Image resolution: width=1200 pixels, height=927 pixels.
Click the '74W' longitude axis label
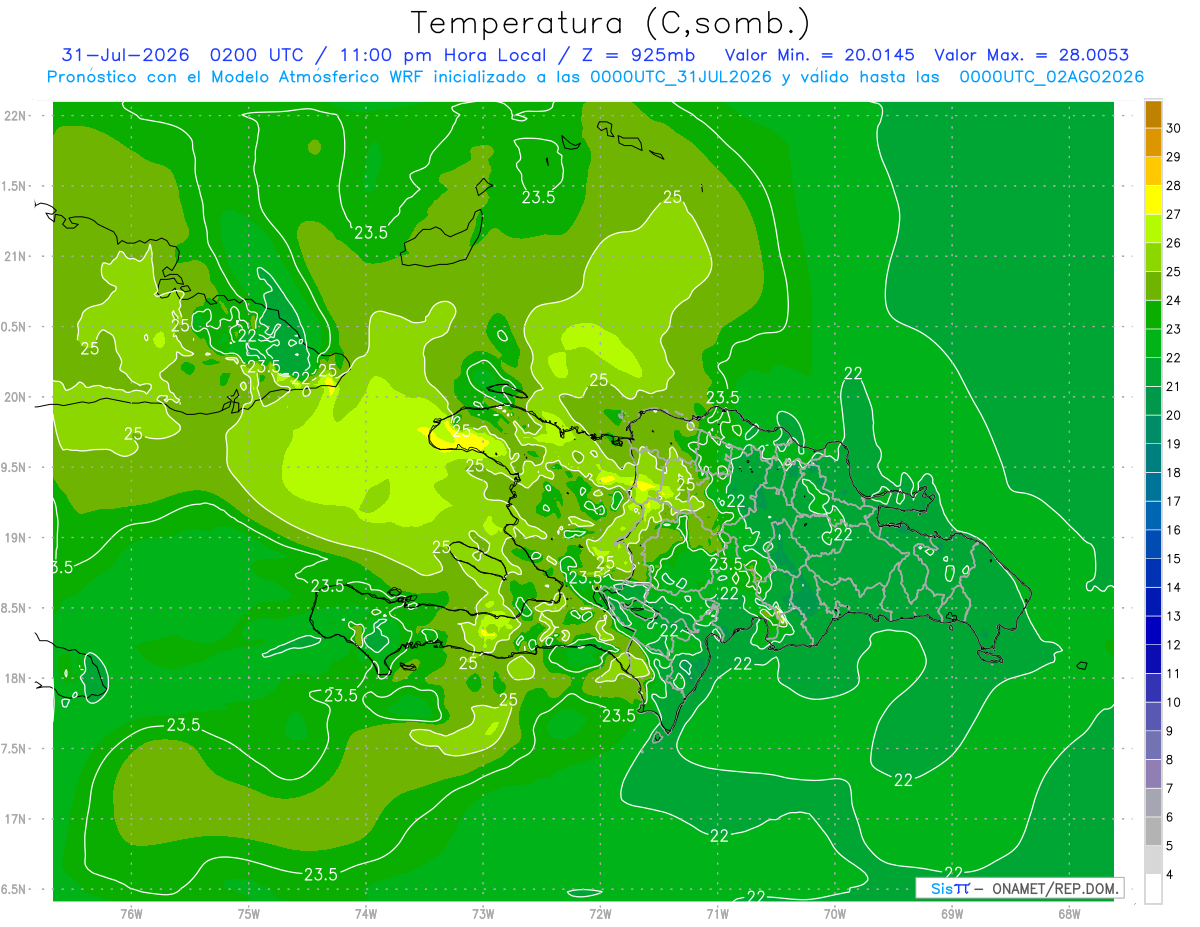[x=366, y=913]
